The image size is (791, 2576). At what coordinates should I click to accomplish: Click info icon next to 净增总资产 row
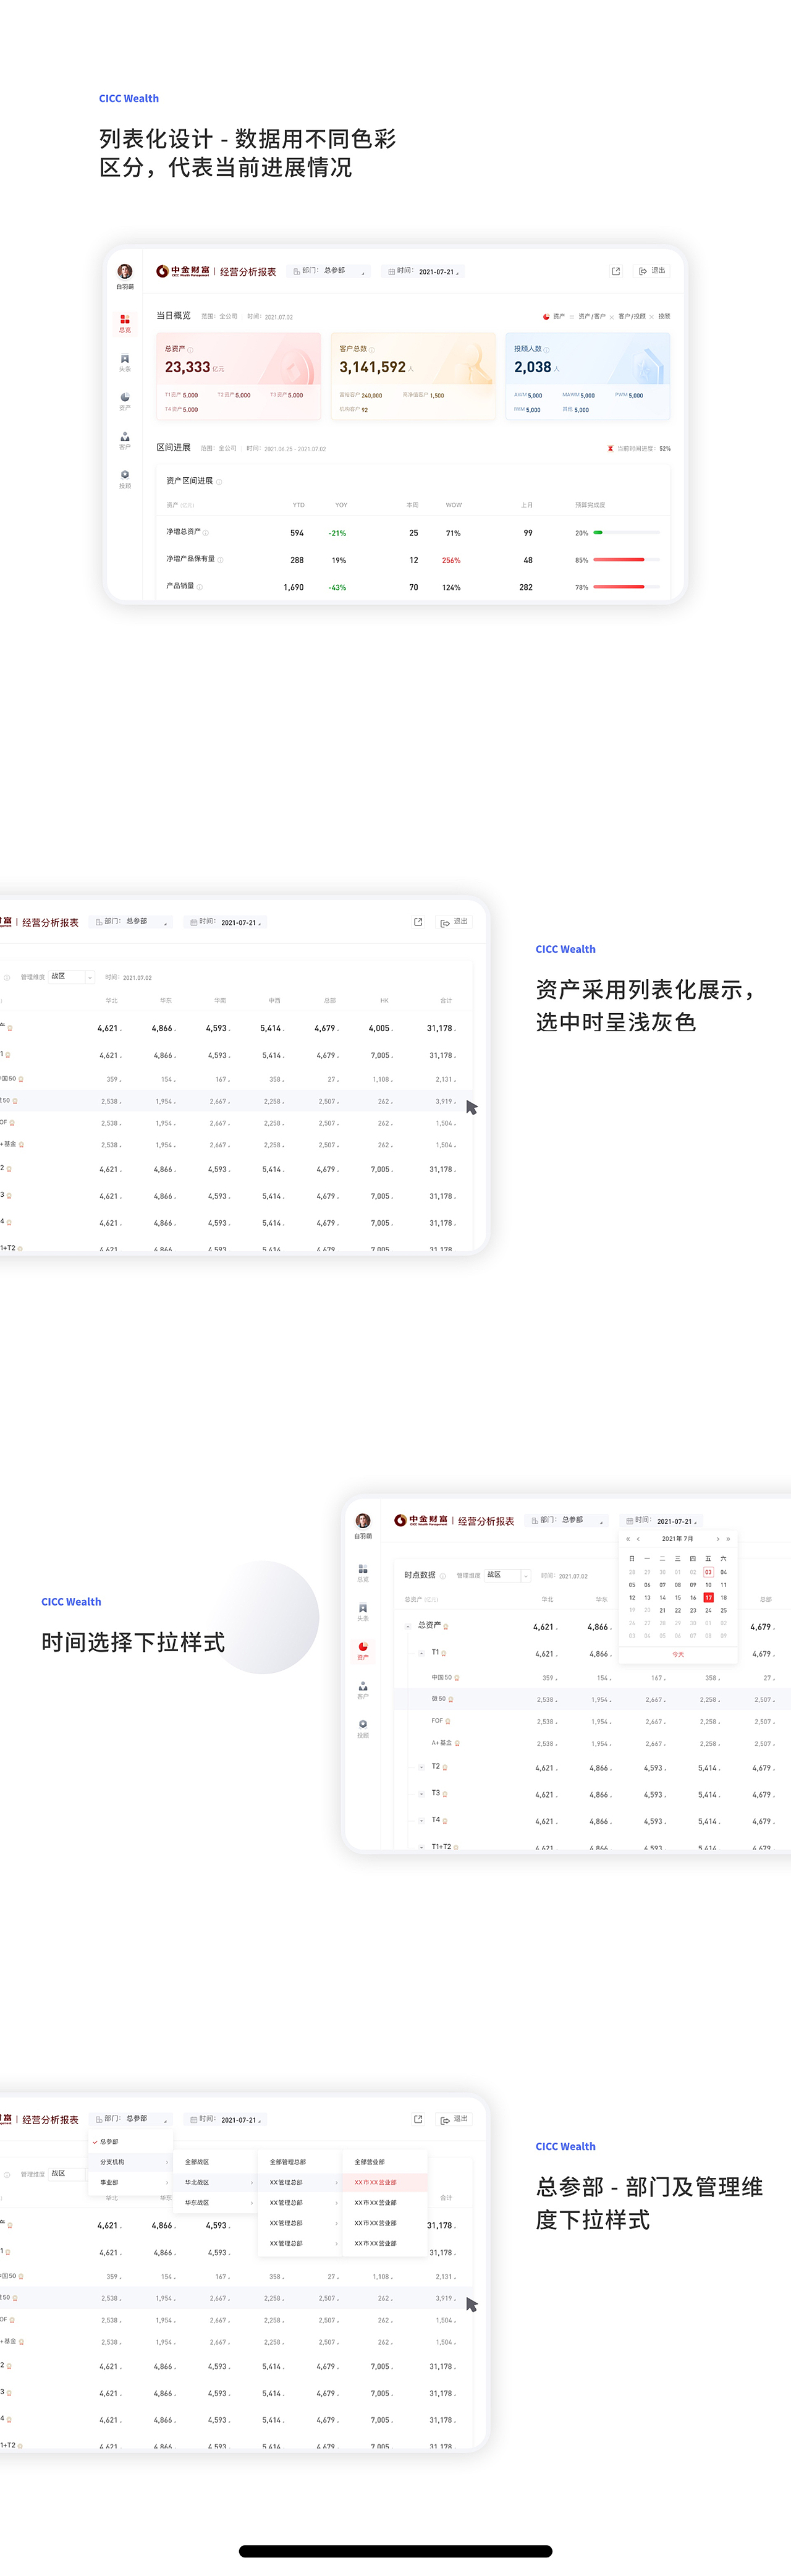tap(206, 532)
